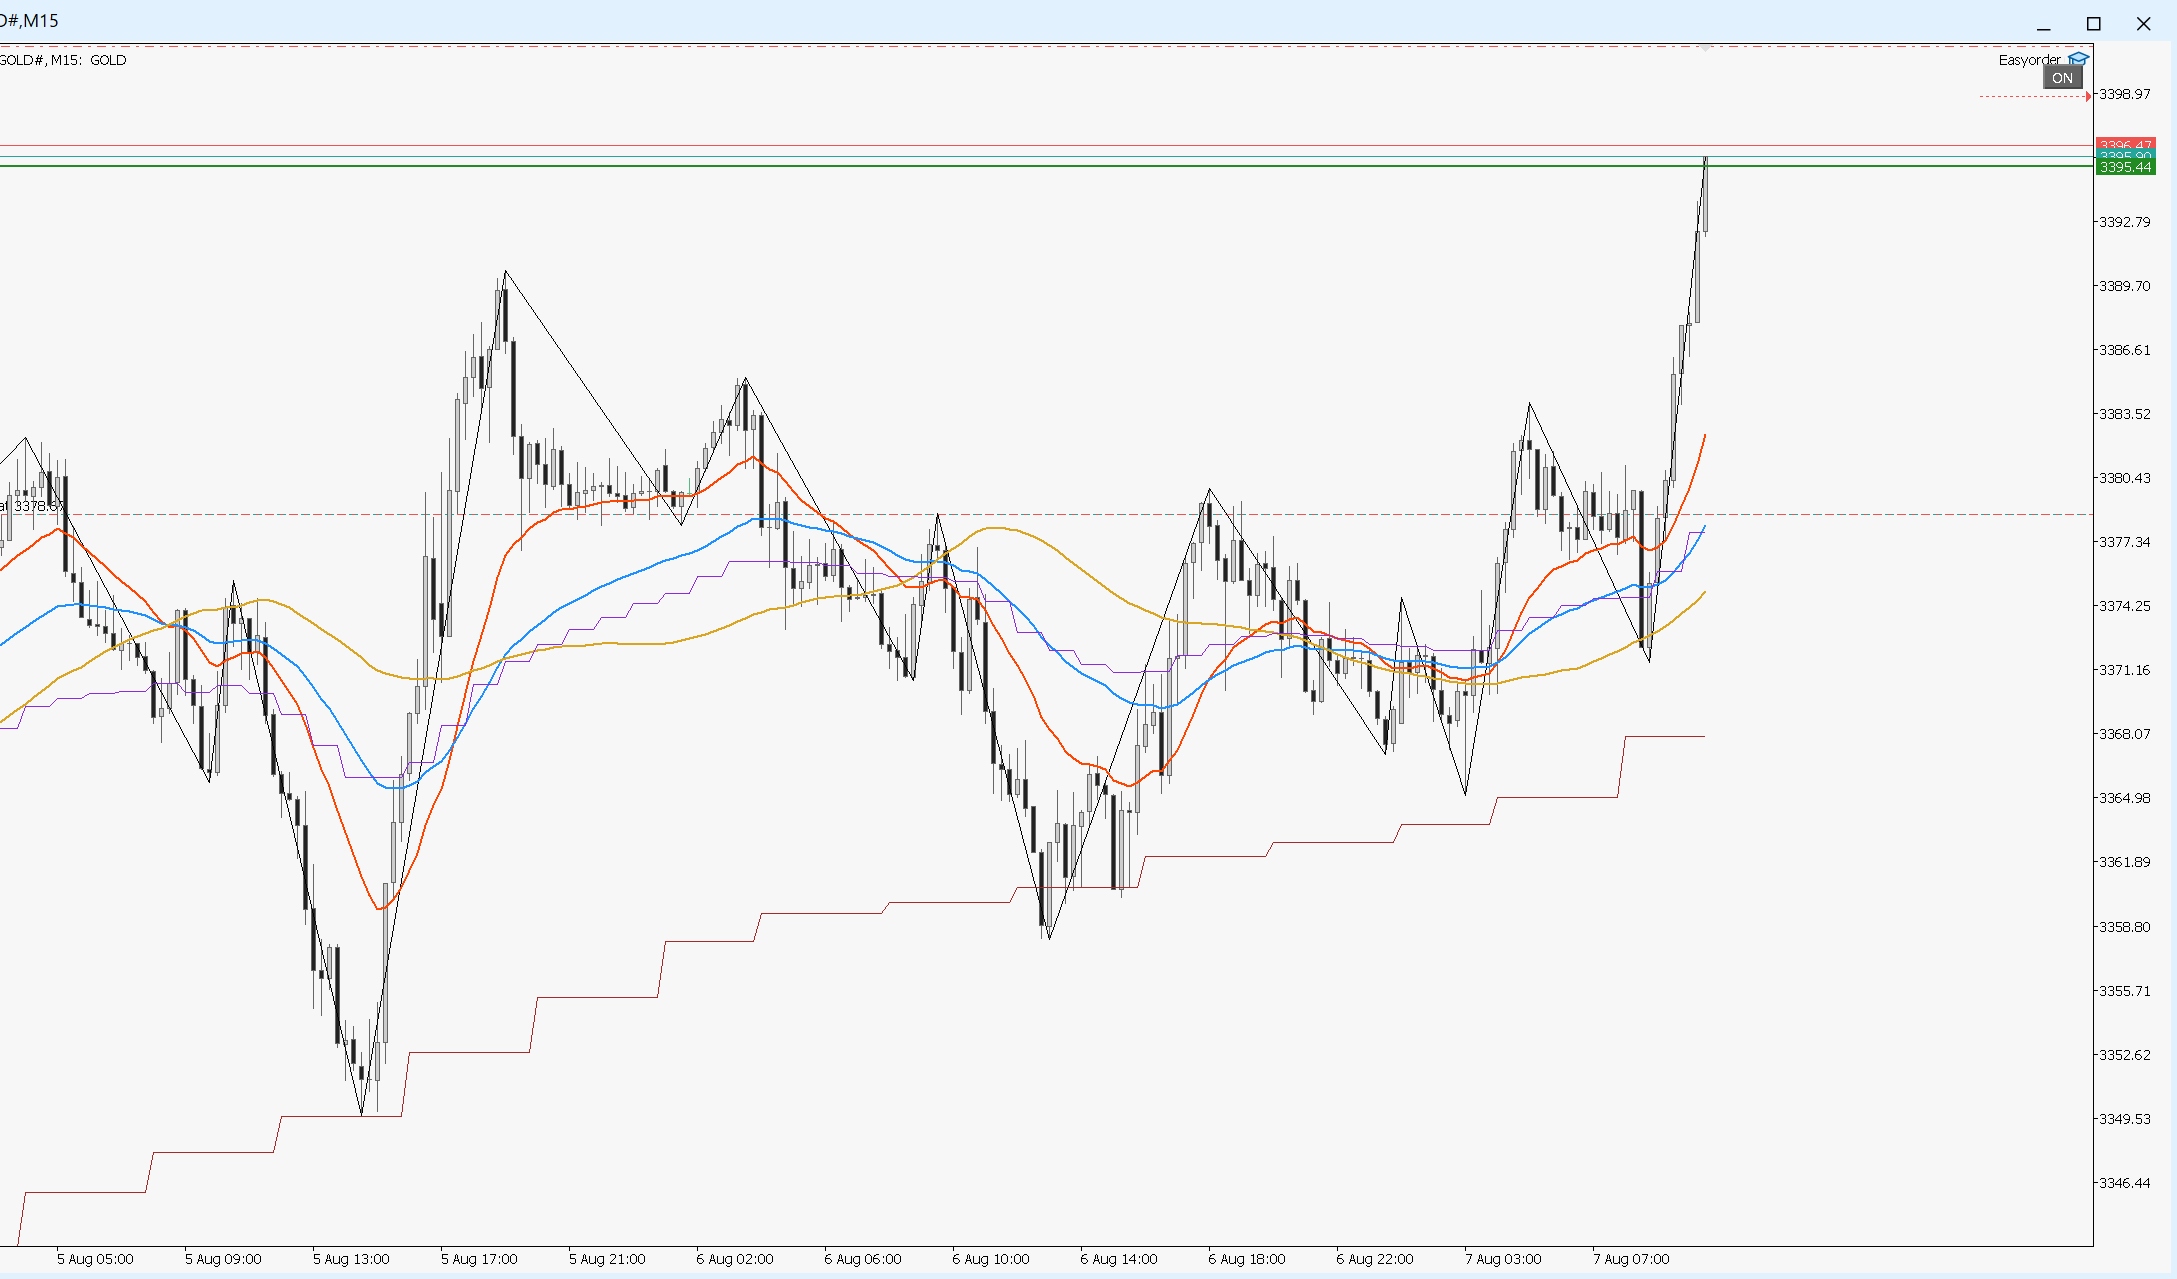
Task: Select the green 3395.44 price tag
Action: pos(2125,167)
